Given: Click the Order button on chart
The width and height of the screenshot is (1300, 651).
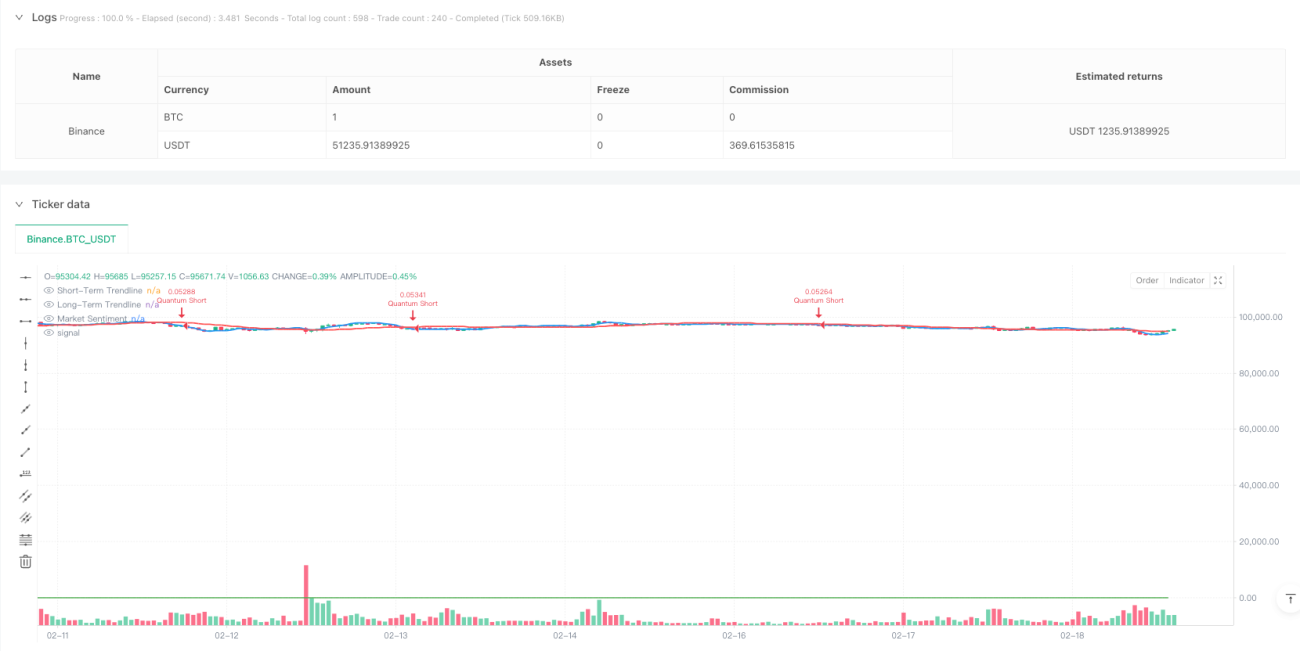Looking at the screenshot, I should [x=1147, y=281].
